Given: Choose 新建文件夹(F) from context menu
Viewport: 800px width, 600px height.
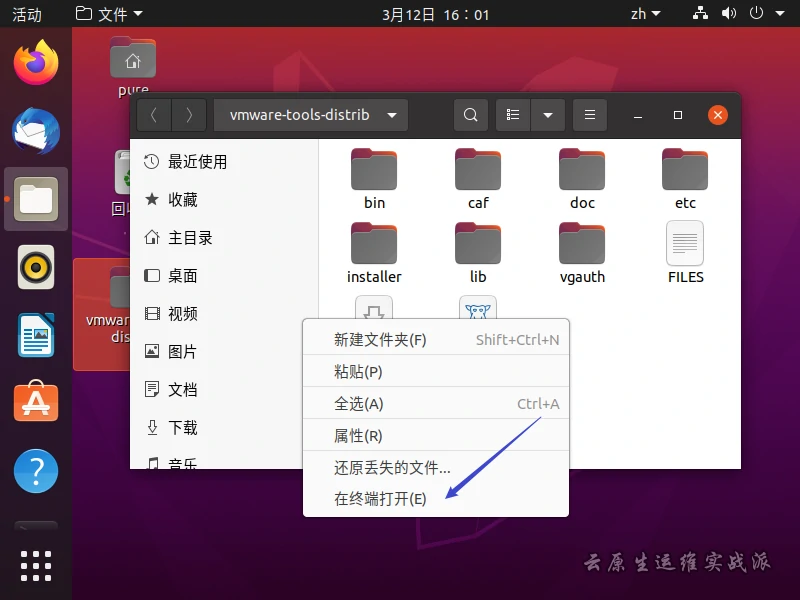Looking at the screenshot, I should point(436,339).
